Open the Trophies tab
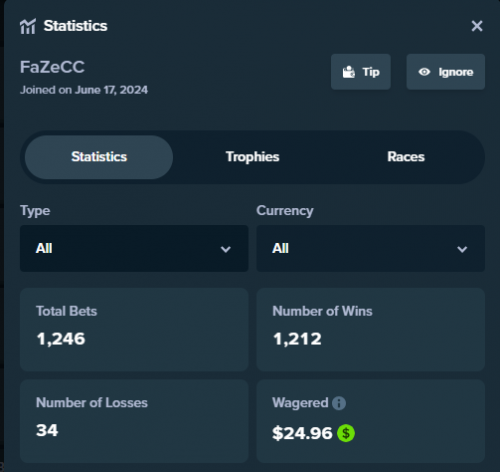The image size is (500, 472). (x=252, y=157)
